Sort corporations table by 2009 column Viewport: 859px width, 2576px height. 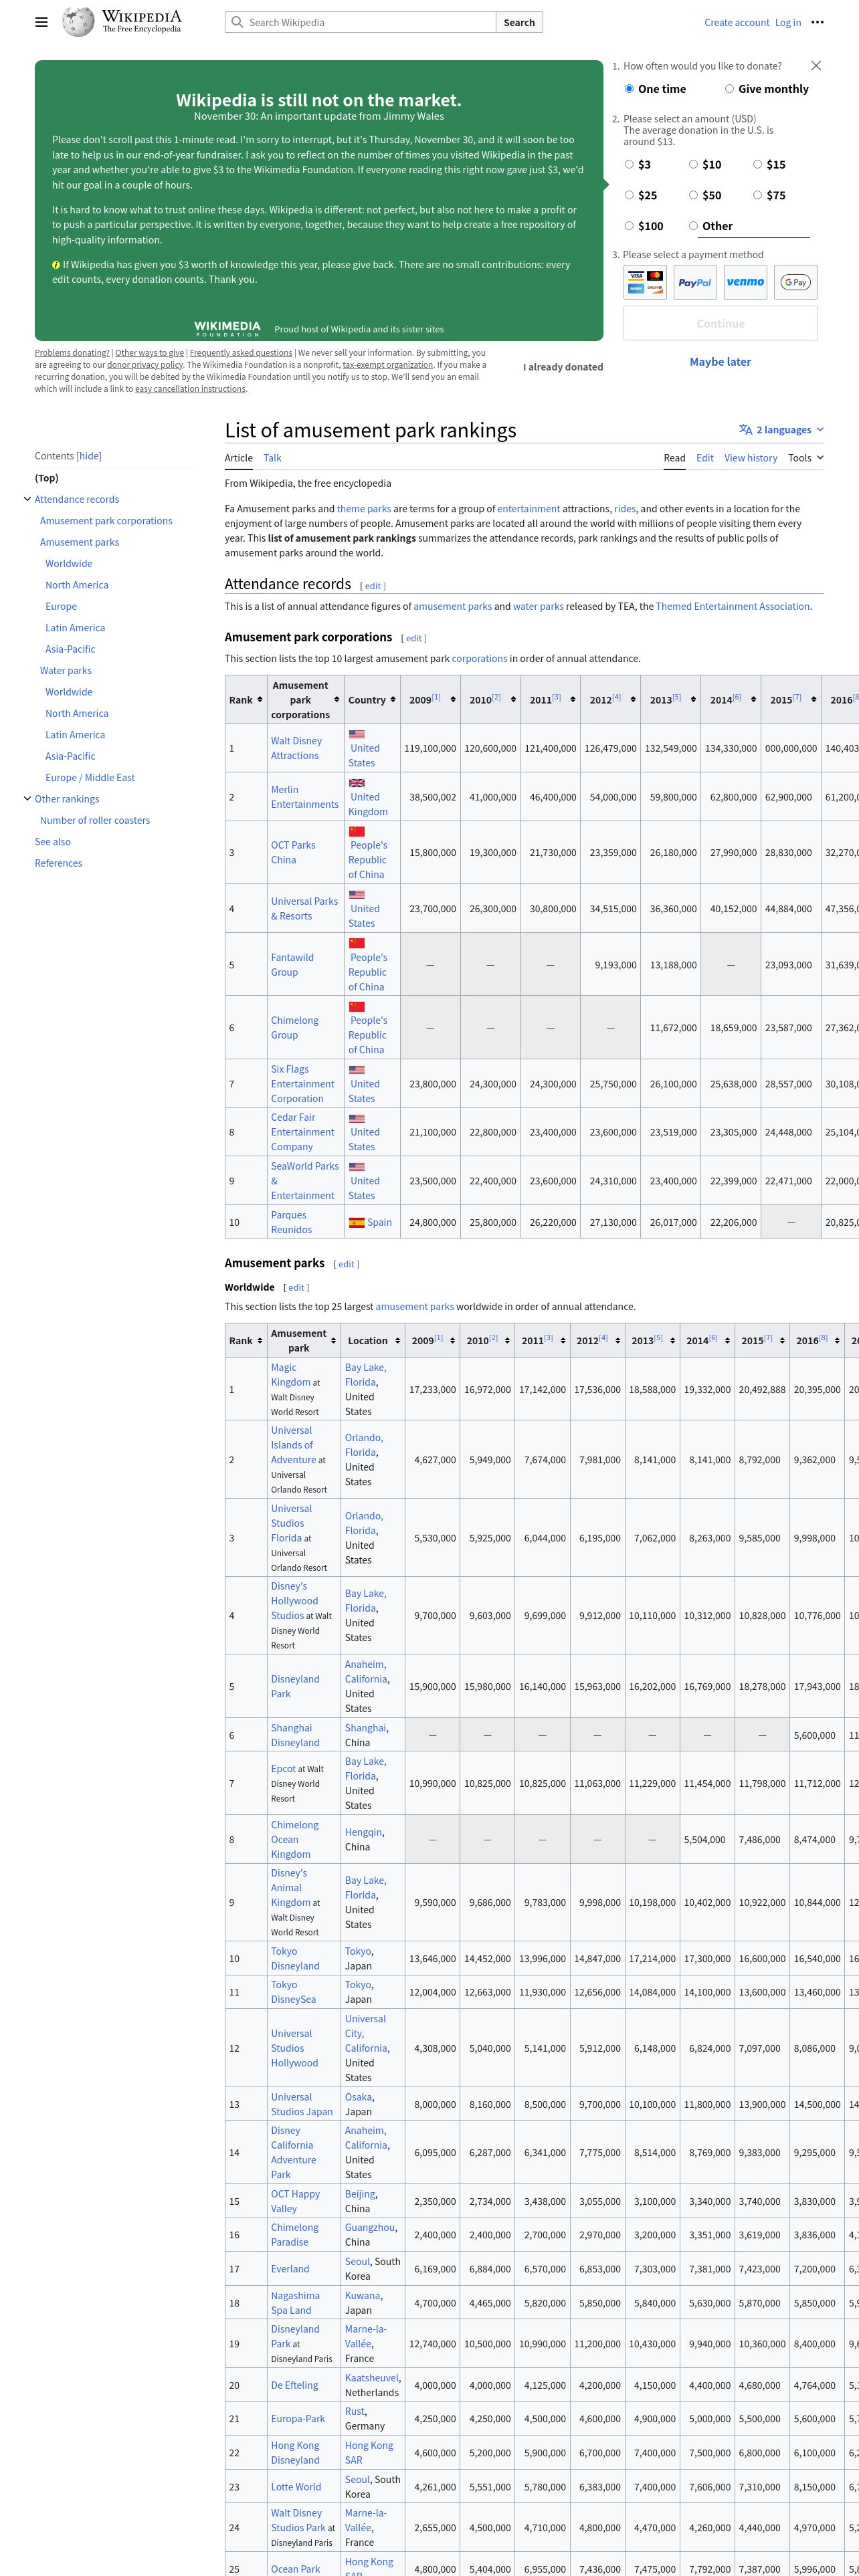(x=453, y=700)
